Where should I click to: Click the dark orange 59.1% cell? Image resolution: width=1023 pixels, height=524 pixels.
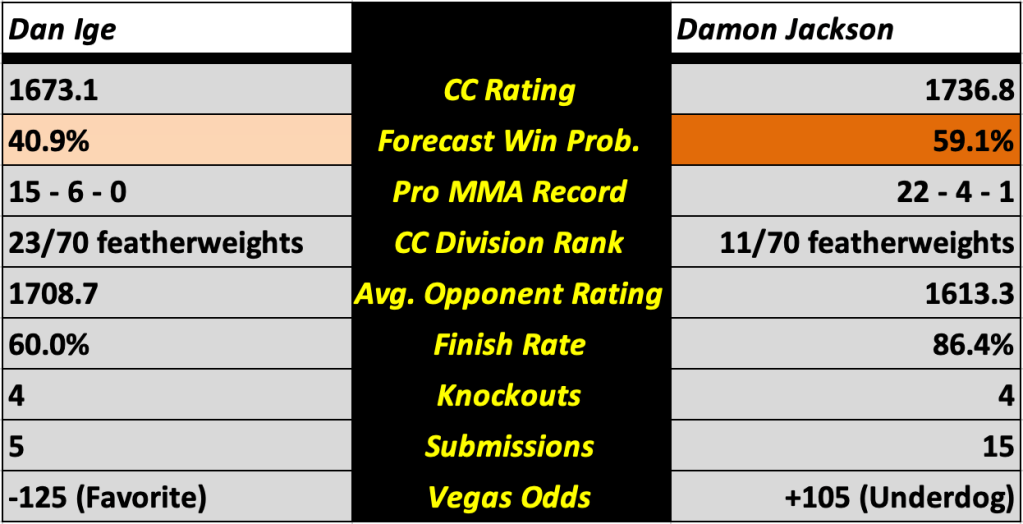pyautogui.click(x=845, y=142)
